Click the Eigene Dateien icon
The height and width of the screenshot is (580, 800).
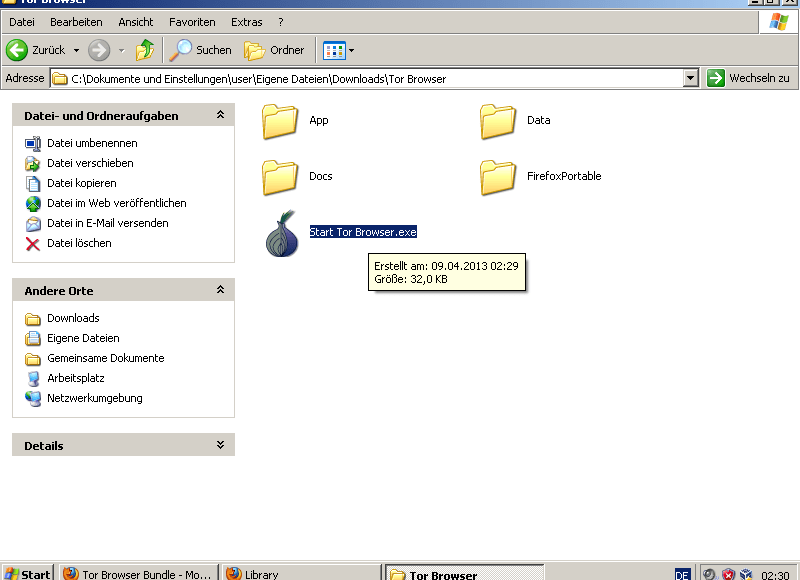click(33, 339)
